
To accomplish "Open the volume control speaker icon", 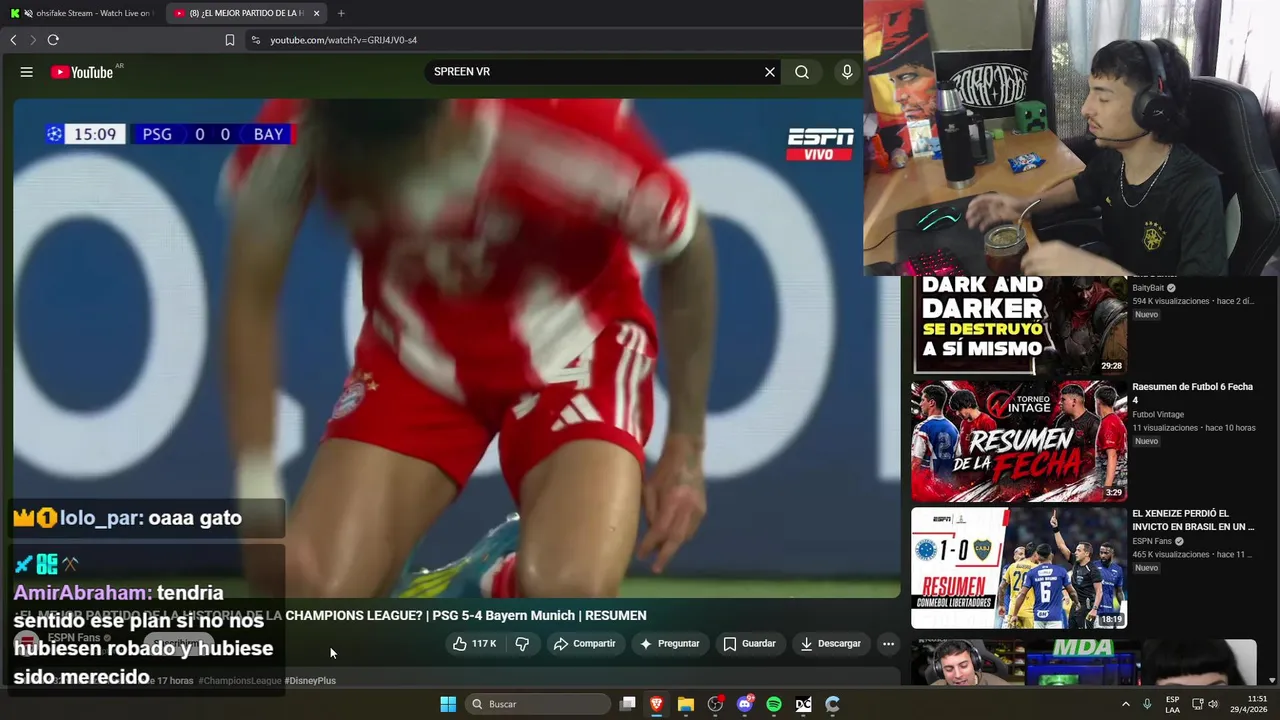I will (x=1213, y=704).
